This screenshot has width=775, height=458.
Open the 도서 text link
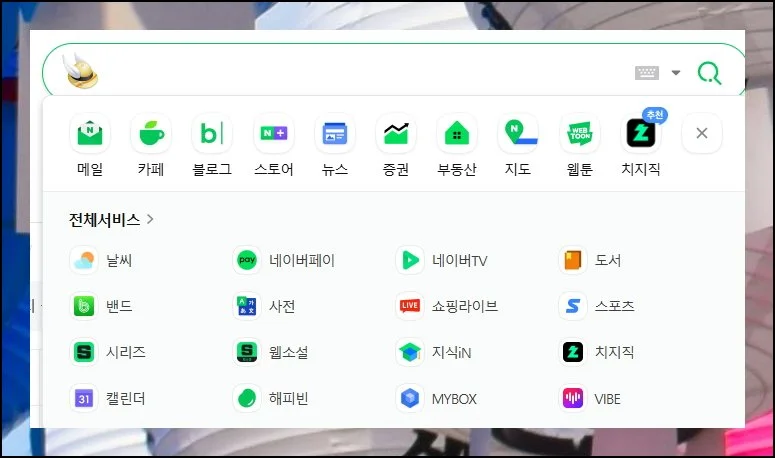pos(608,260)
